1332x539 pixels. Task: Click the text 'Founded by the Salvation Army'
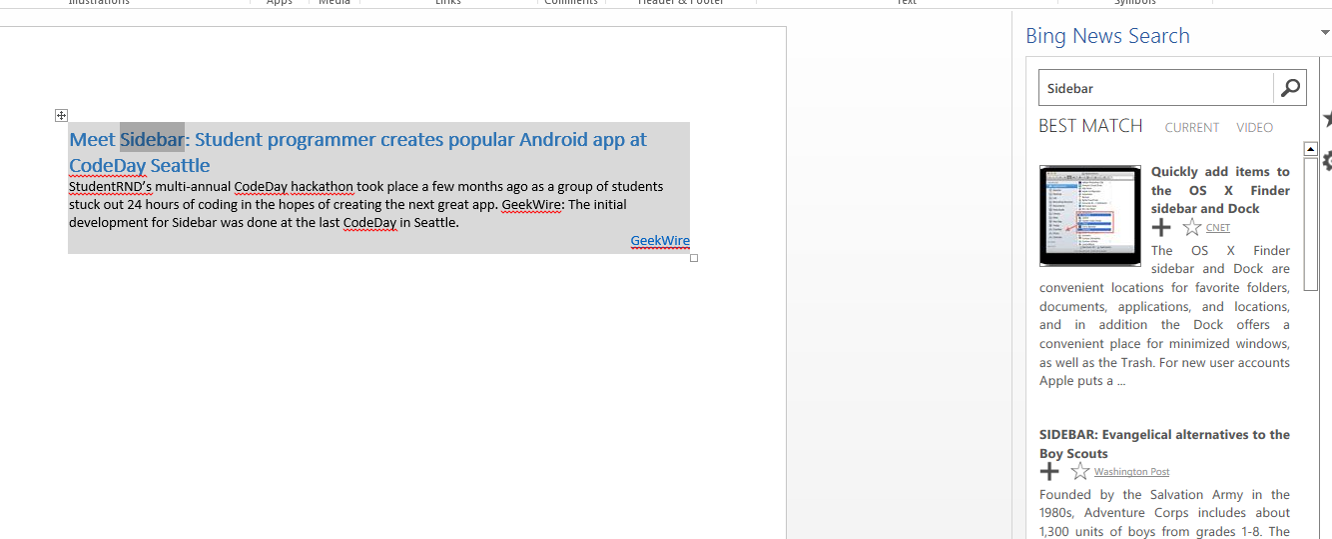click(1164, 495)
